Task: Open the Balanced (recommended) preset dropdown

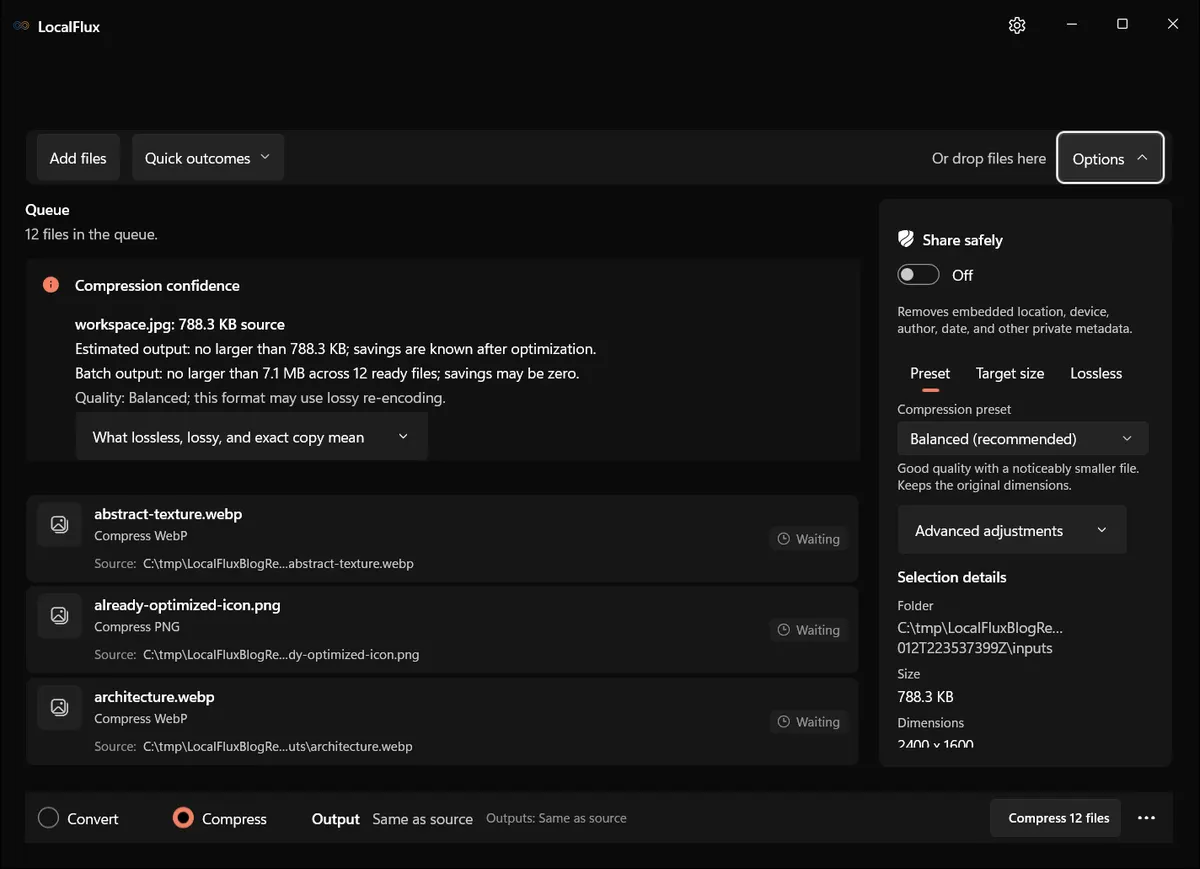Action: (x=1022, y=439)
